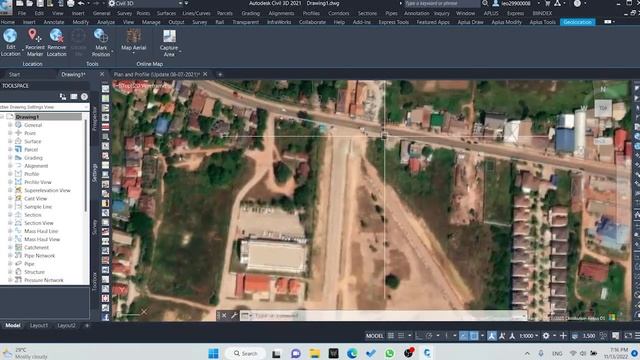This screenshot has width=640, height=360.
Task: Click the workspace switching gear icon in status bar
Action: (546, 336)
